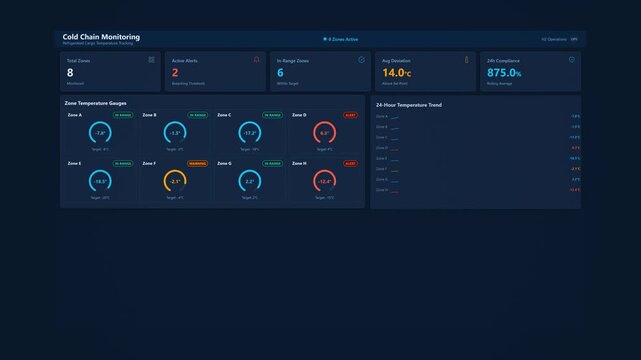The width and height of the screenshot is (641, 360).
Task: Click the bell icon on Active Alerts card
Action: (257, 60)
